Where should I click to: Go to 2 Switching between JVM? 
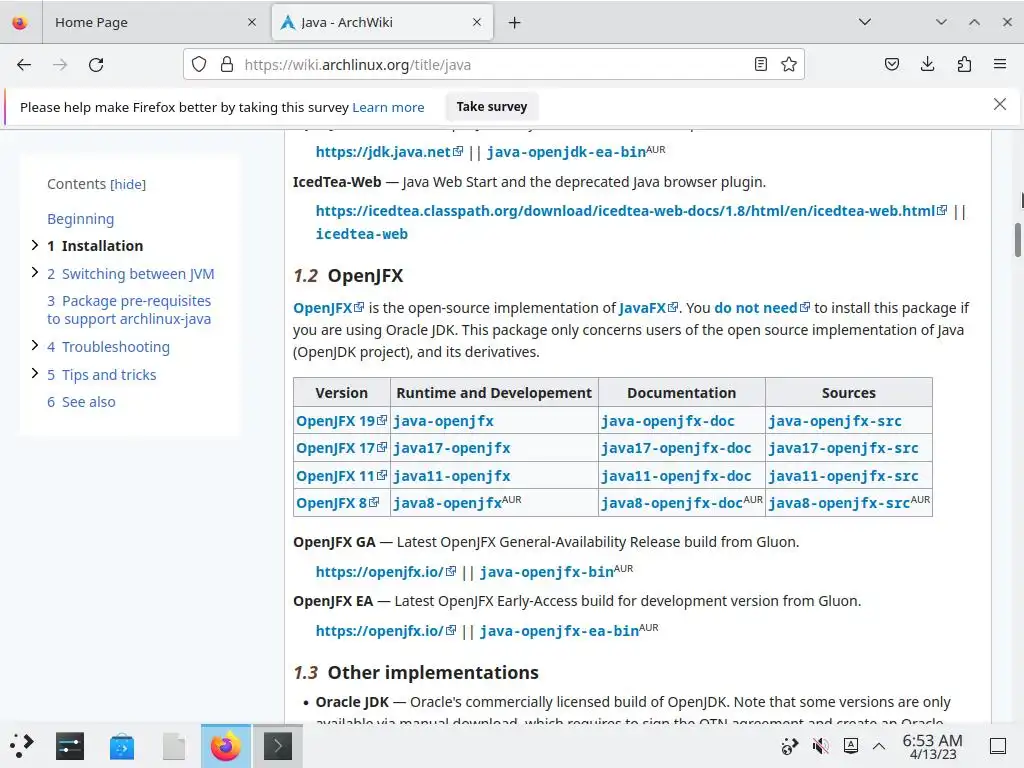click(x=131, y=274)
